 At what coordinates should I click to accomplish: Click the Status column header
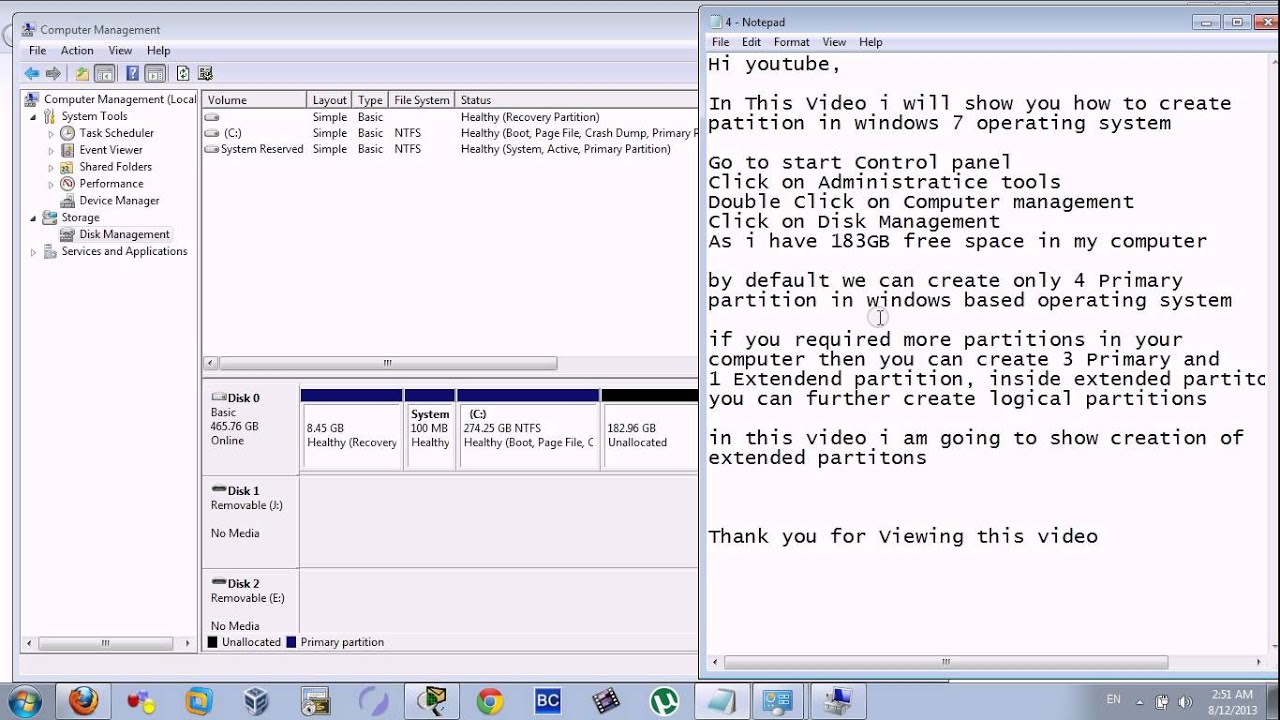point(576,100)
